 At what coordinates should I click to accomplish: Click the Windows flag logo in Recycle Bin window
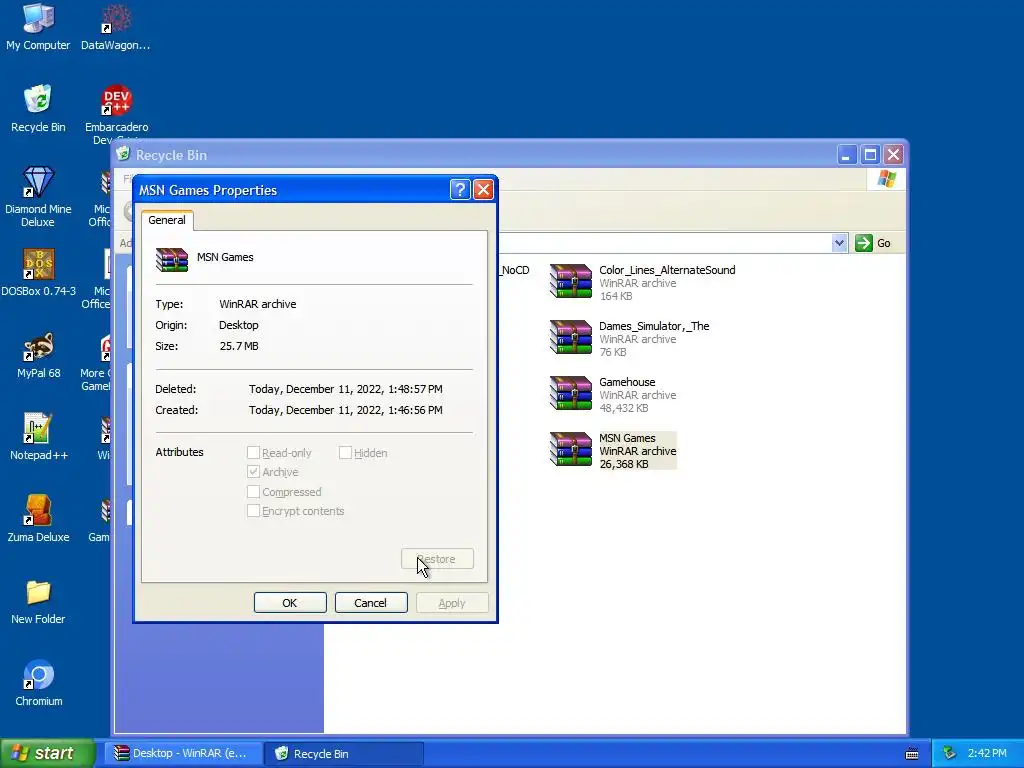coord(887,178)
